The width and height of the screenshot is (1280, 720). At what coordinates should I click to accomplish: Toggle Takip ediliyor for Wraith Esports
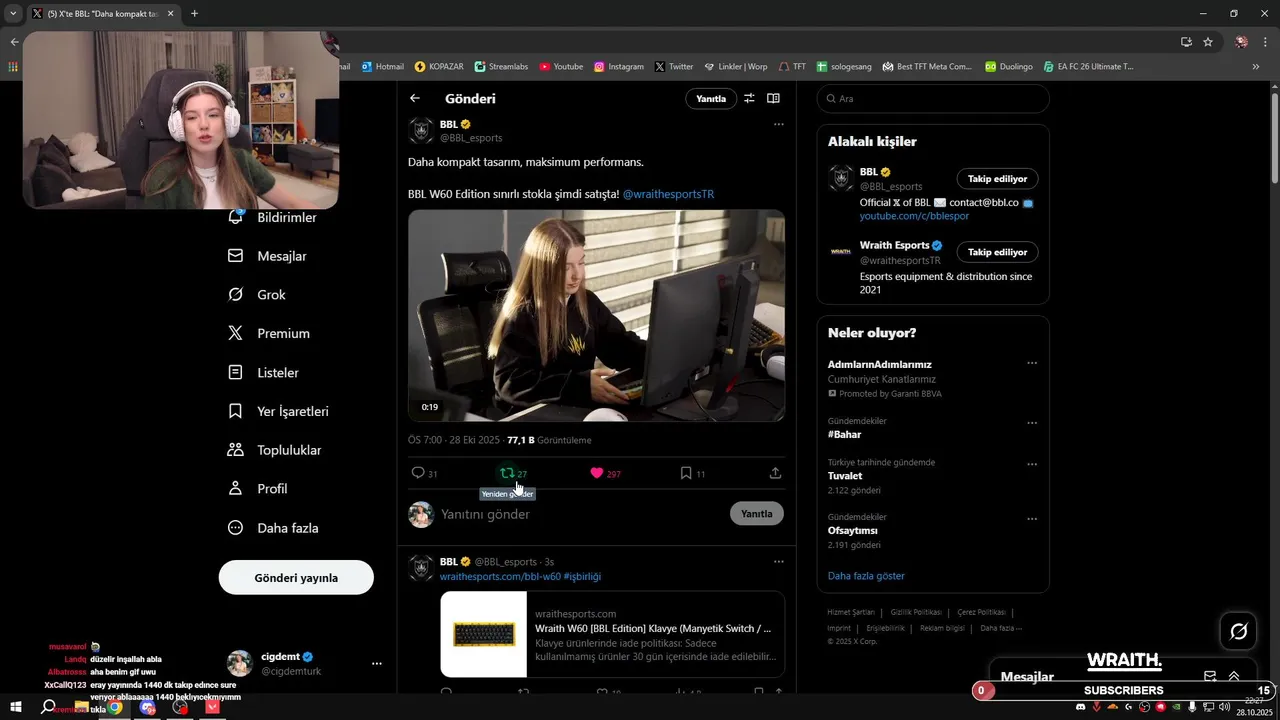(997, 252)
